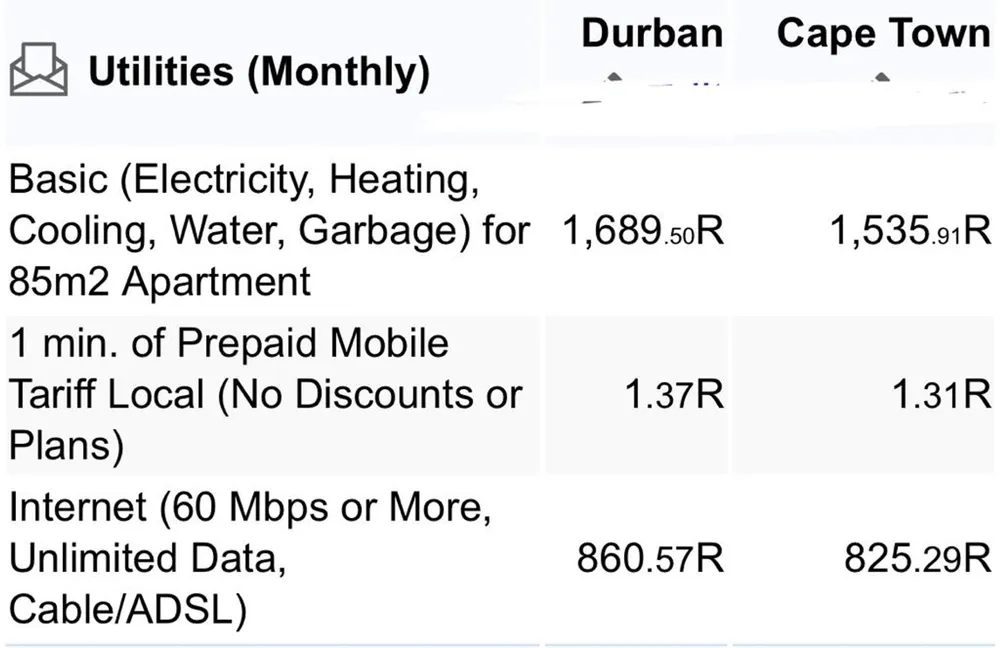Click the text No Discounts or Plans
The image size is (1000, 648).
[265, 420]
